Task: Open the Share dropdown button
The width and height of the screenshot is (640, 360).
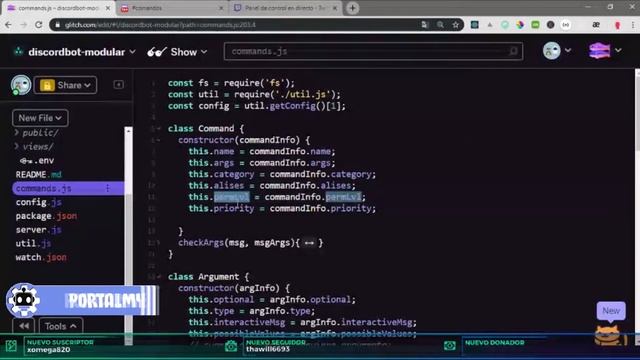Action: coord(65,85)
